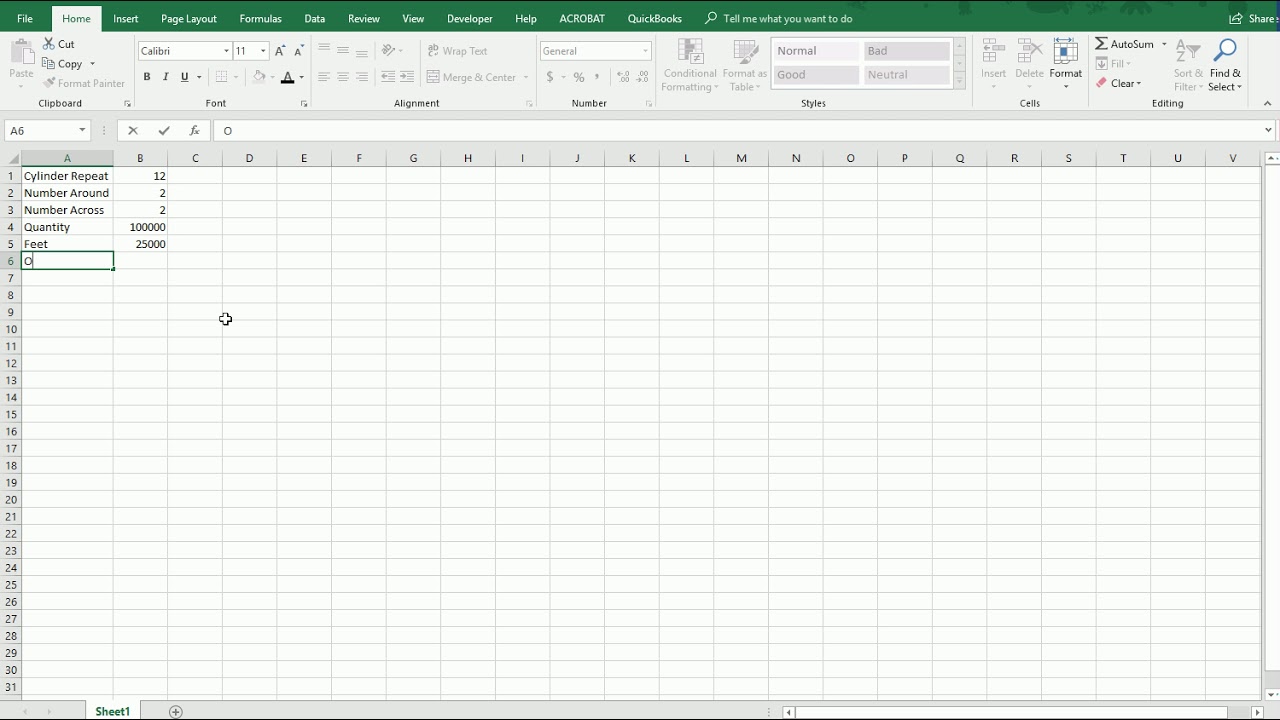
Task: Open the font color red A button
Action: click(288, 77)
